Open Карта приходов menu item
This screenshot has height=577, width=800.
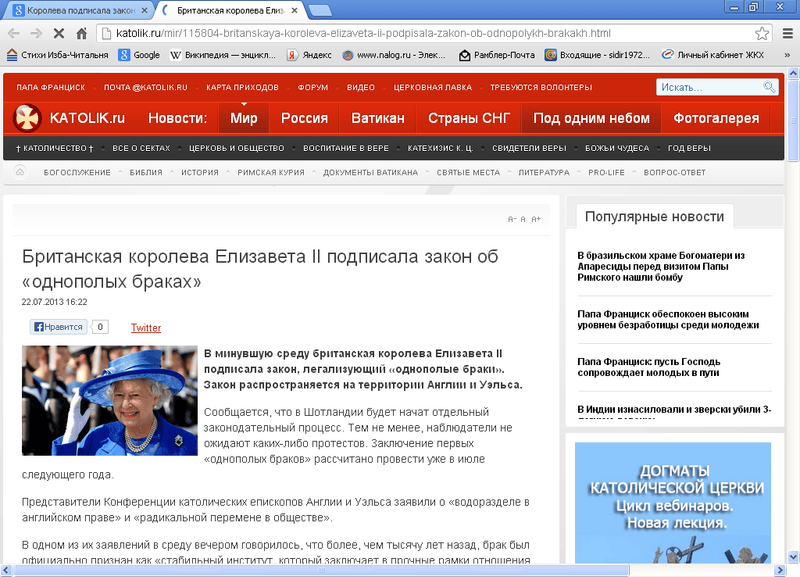point(242,87)
